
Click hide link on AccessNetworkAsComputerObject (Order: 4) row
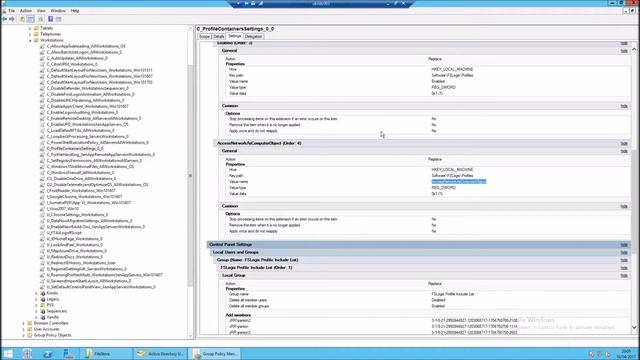click(624, 144)
